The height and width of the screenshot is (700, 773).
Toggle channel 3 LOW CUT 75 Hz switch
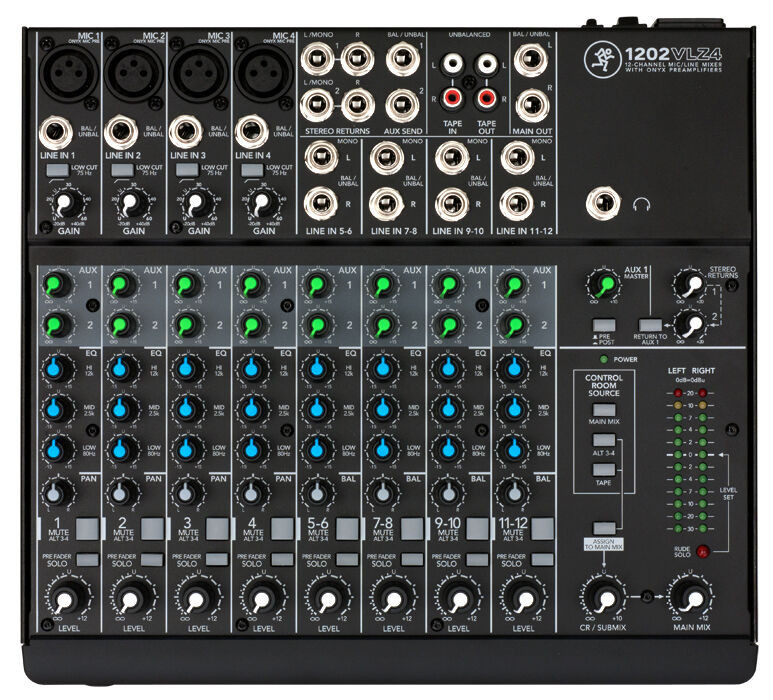[187, 170]
